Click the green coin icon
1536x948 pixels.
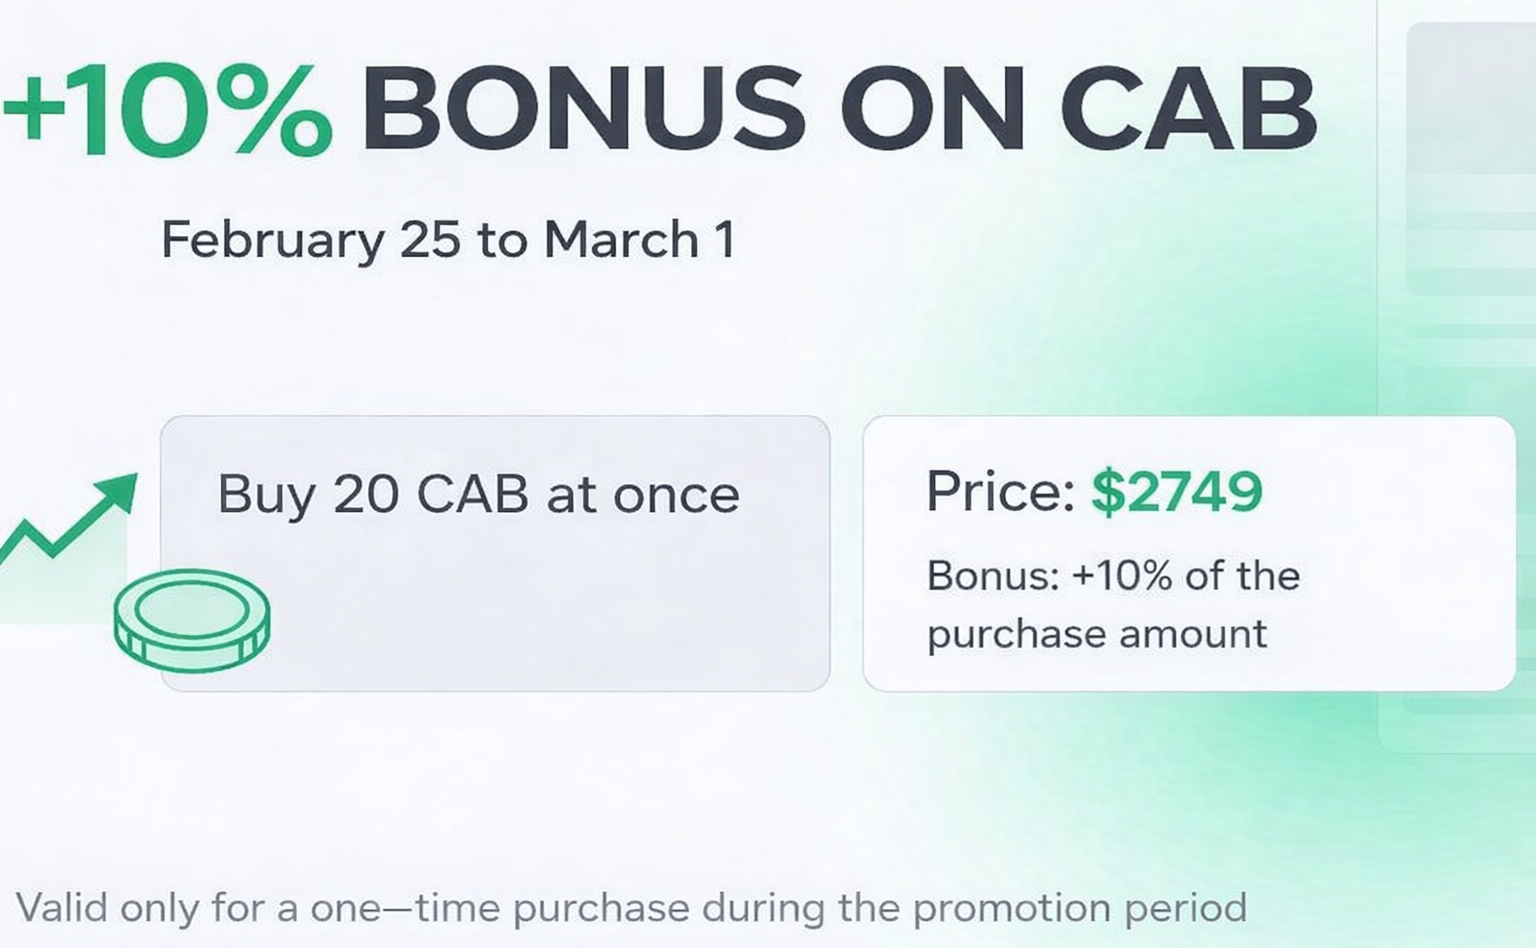click(x=191, y=619)
